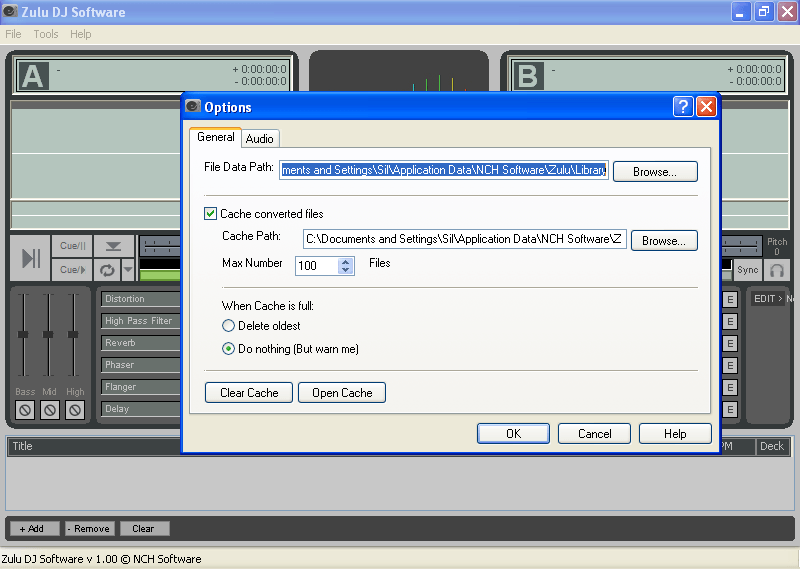
Task: Kill the Bass band with its mute icon
Action: [25, 410]
